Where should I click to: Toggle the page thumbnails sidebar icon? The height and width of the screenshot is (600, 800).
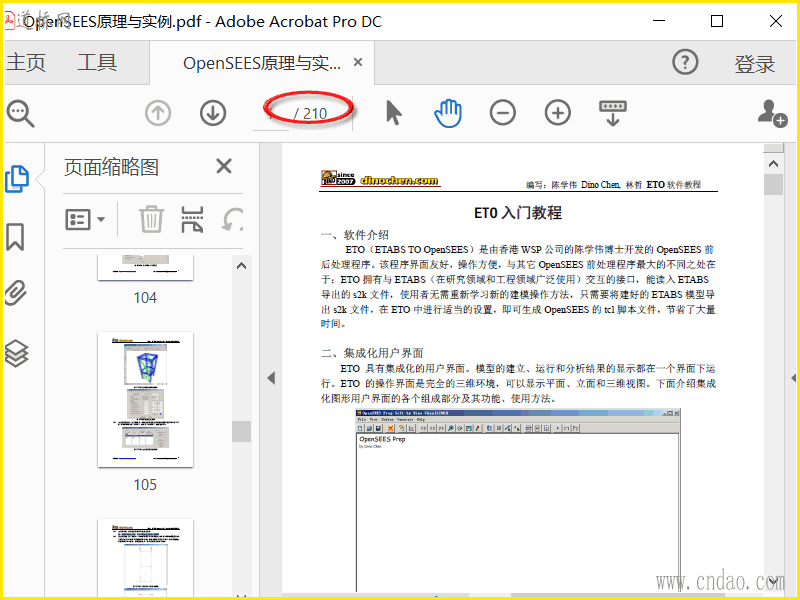point(17,179)
